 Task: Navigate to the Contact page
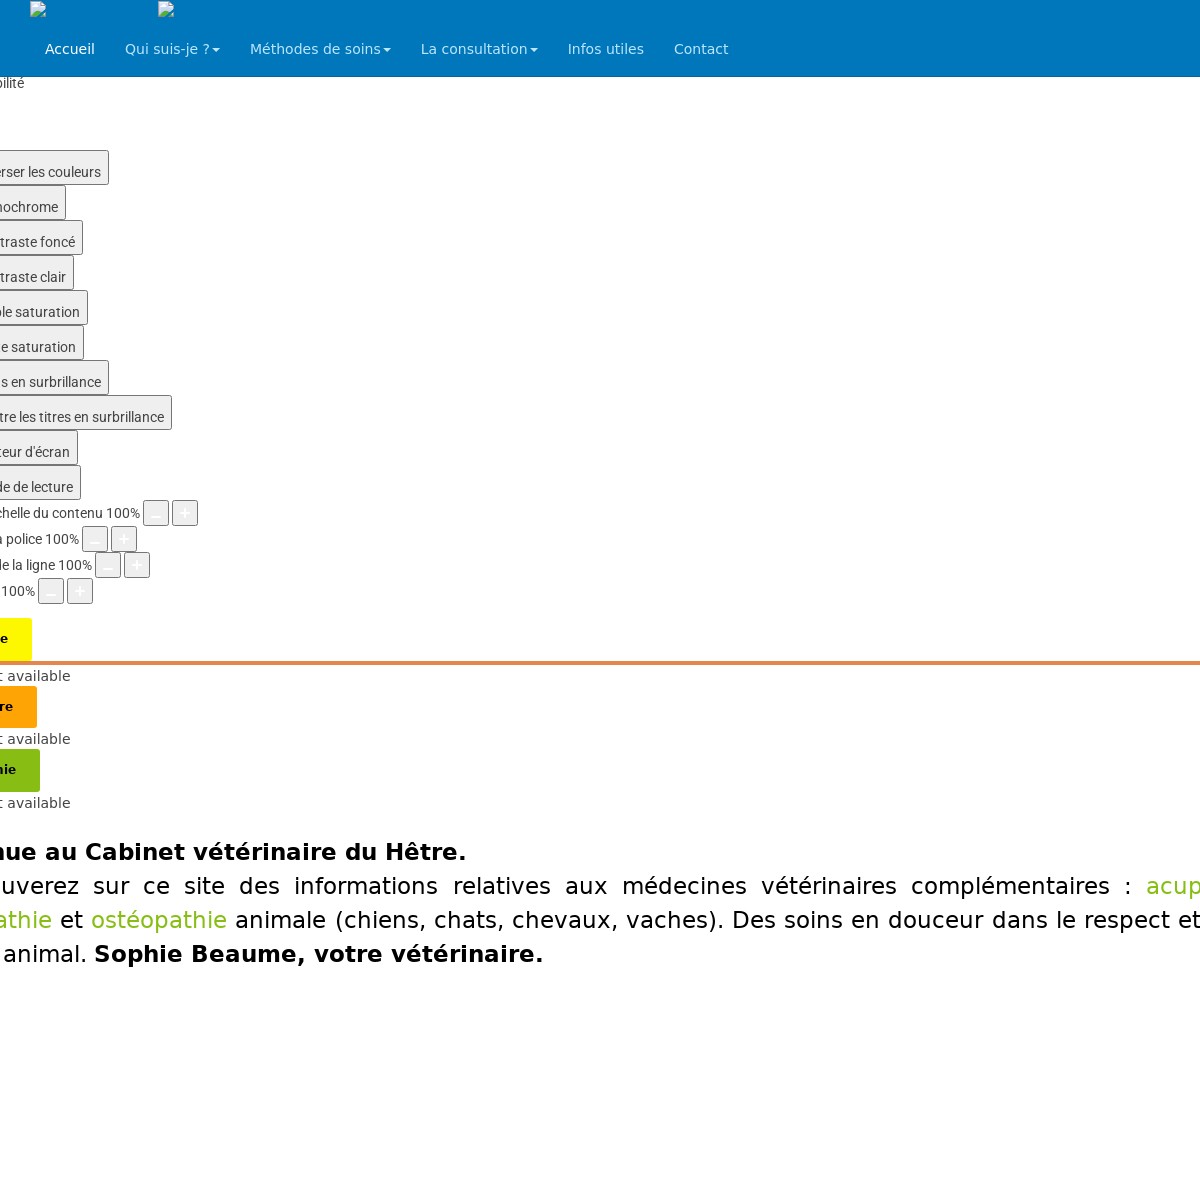point(701,49)
